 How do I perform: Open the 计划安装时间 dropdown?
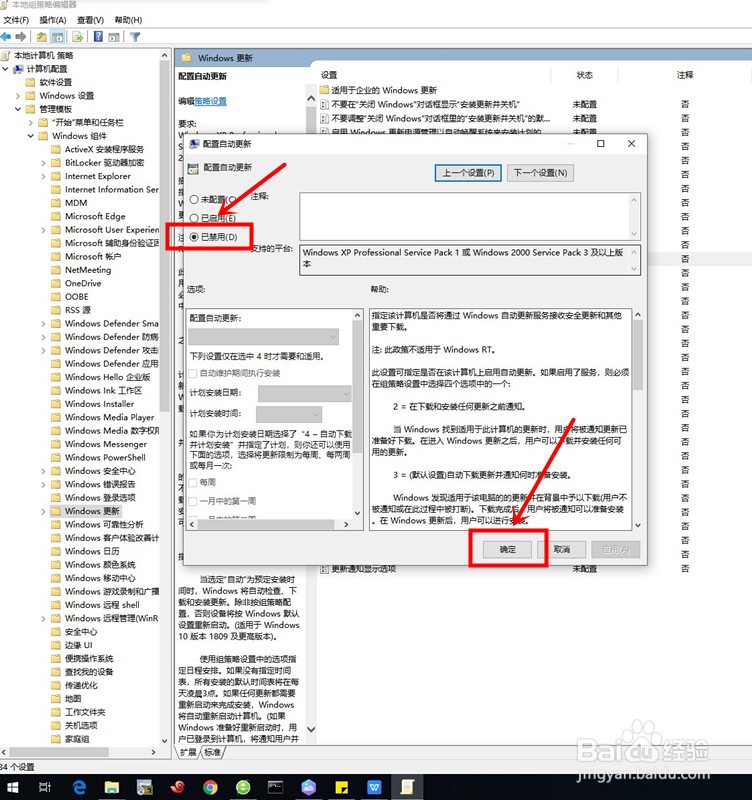pos(289,414)
